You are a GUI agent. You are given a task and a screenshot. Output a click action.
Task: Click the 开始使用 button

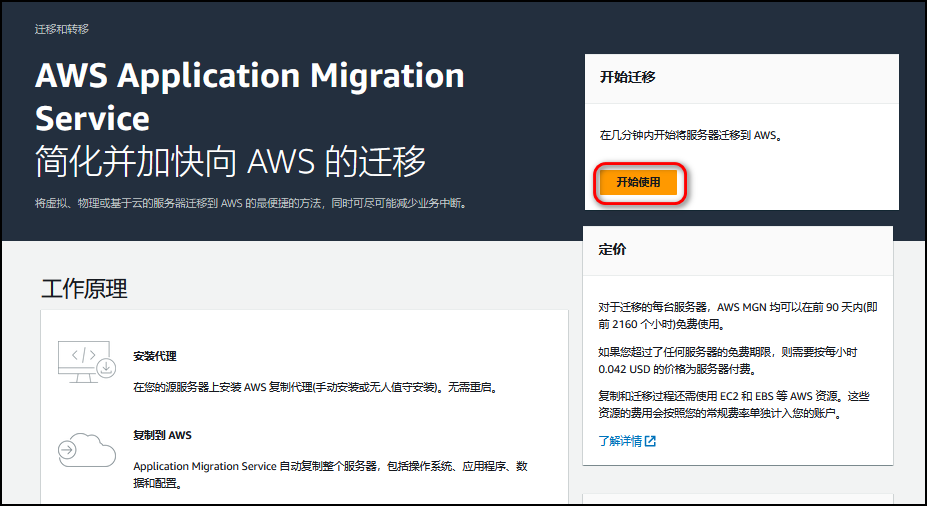click(638, 182)
